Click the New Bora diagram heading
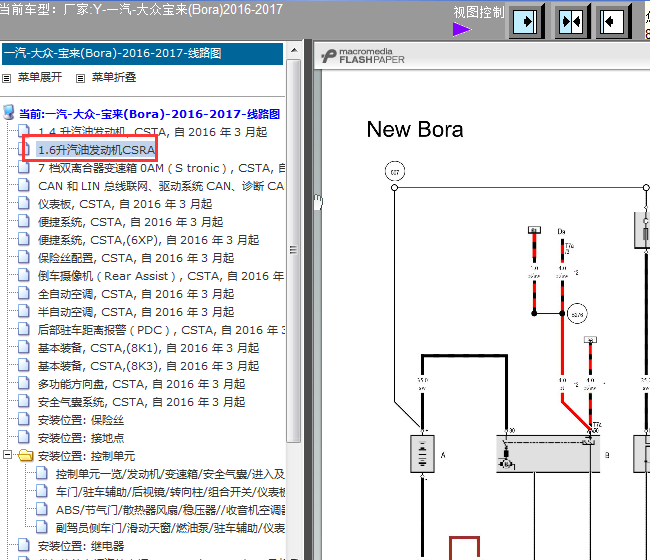Image resolution: width=650 pixels, height=560 pixels. pos(415,129)
